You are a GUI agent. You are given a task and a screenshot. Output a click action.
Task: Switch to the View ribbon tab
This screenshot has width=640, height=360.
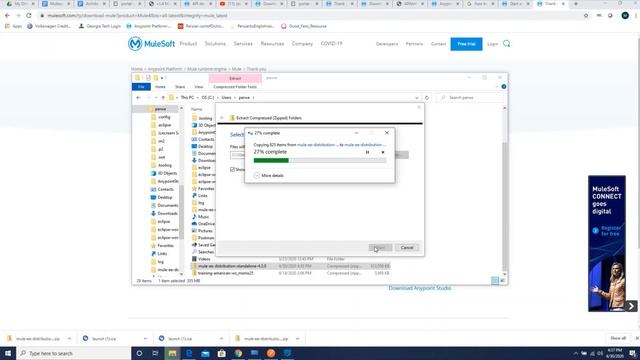(x=199, y=87)
